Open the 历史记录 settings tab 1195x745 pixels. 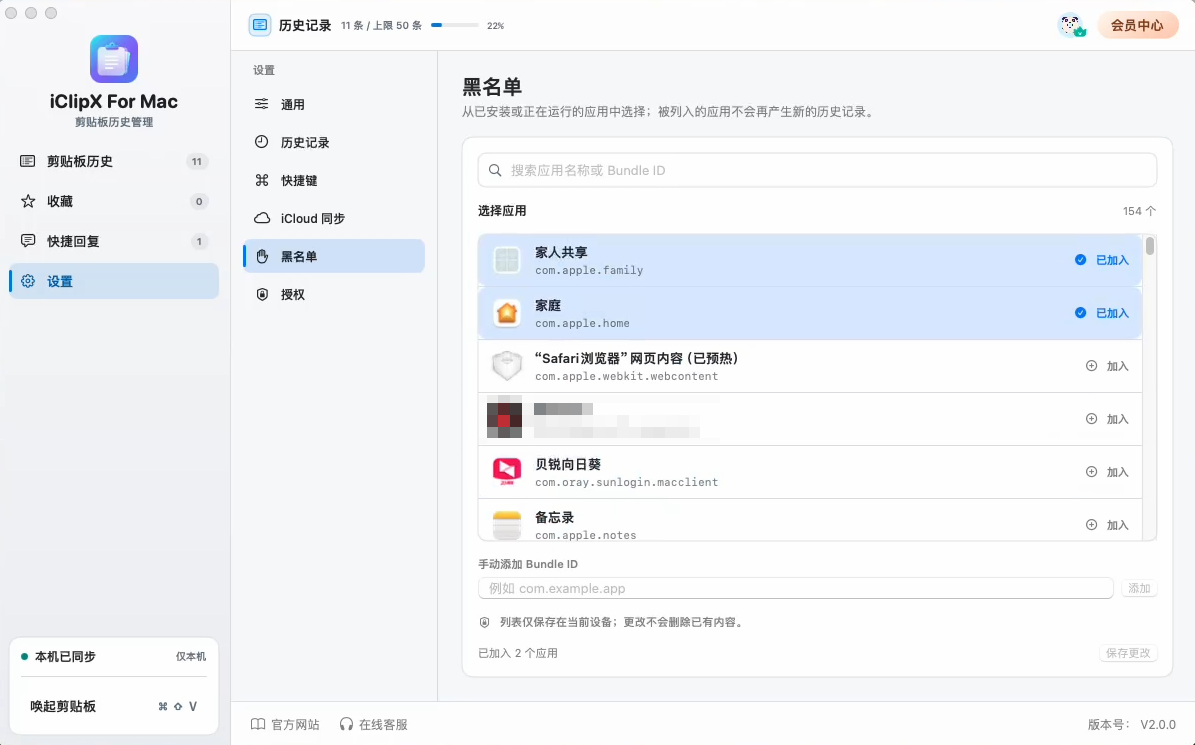click(x=334, y=142)
